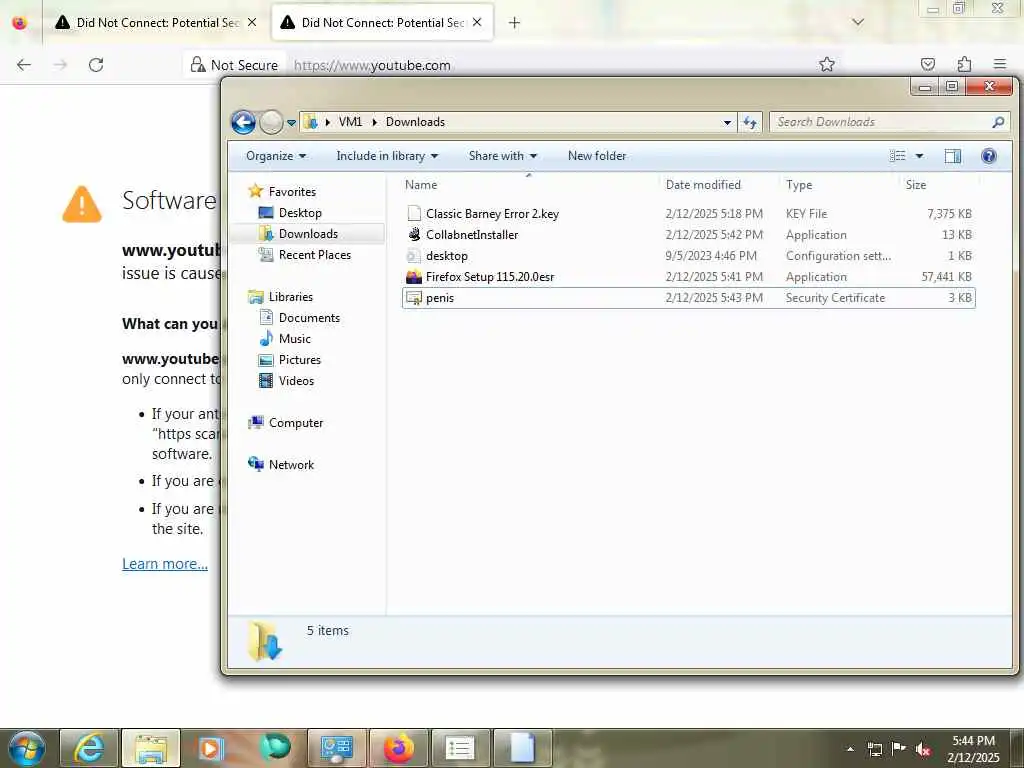This screenshot has width=1024, height=768.
Task: Open the Organize menu
Action: tap(276, 156)
